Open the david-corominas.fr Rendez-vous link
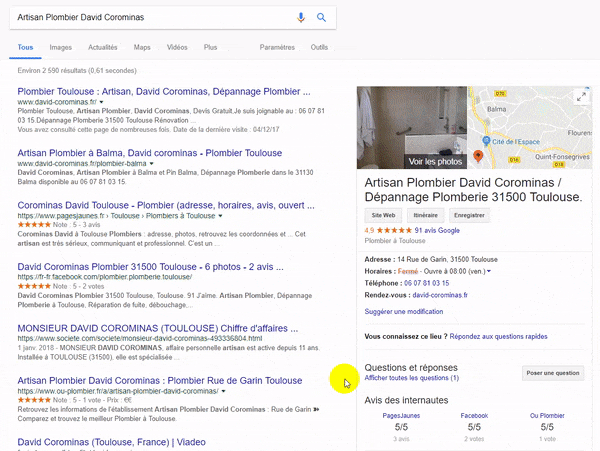The height and width of the screenshot is (451, 600). click(x=440, y=295)
